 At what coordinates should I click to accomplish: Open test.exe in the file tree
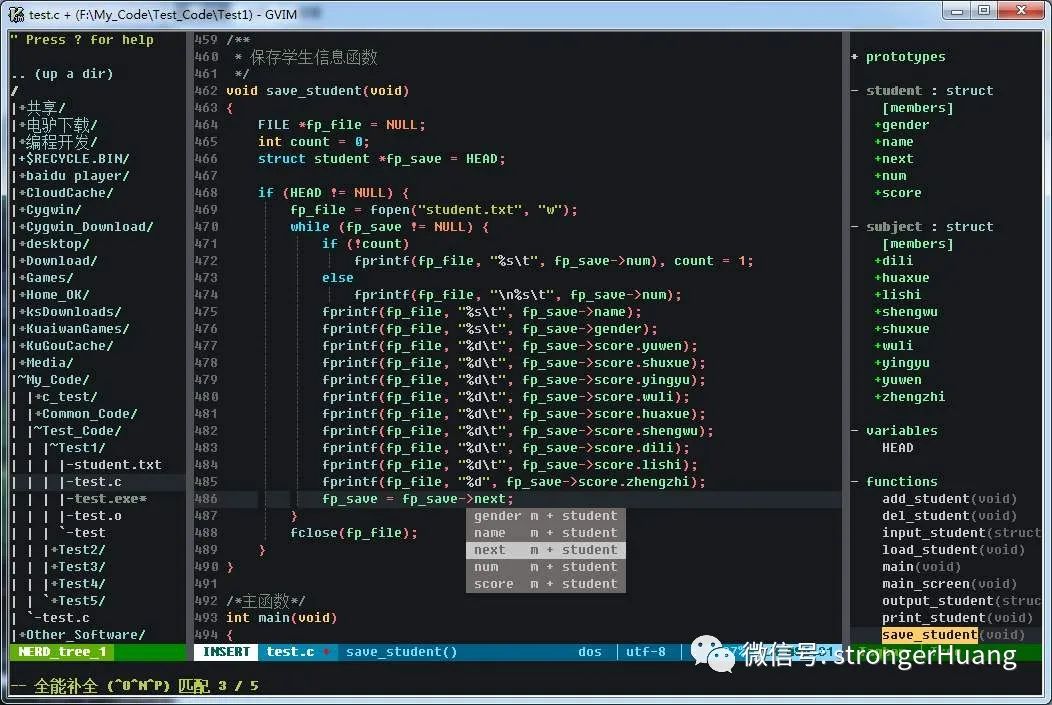coord(110,499)
